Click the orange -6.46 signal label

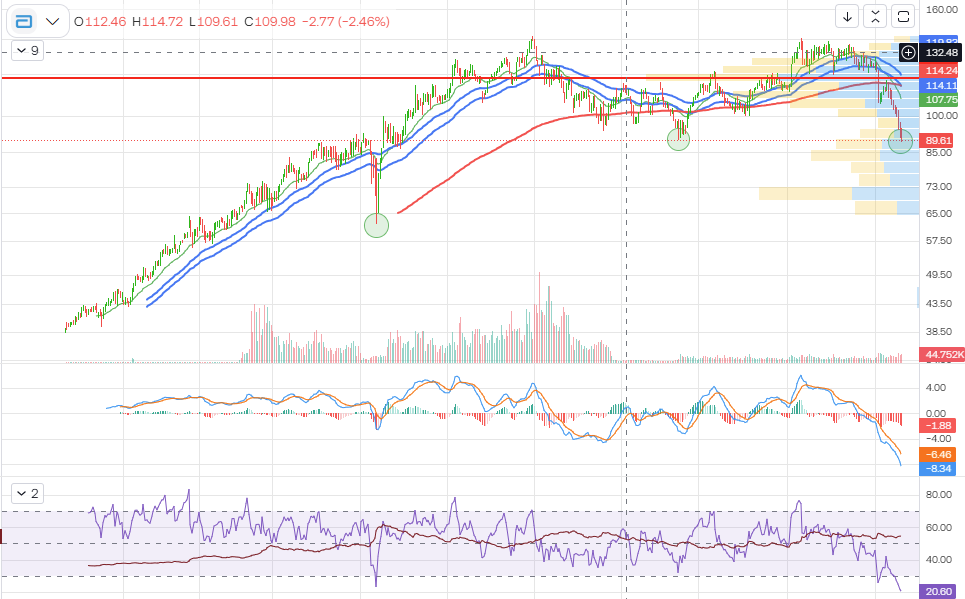click(x=937, y=454)
